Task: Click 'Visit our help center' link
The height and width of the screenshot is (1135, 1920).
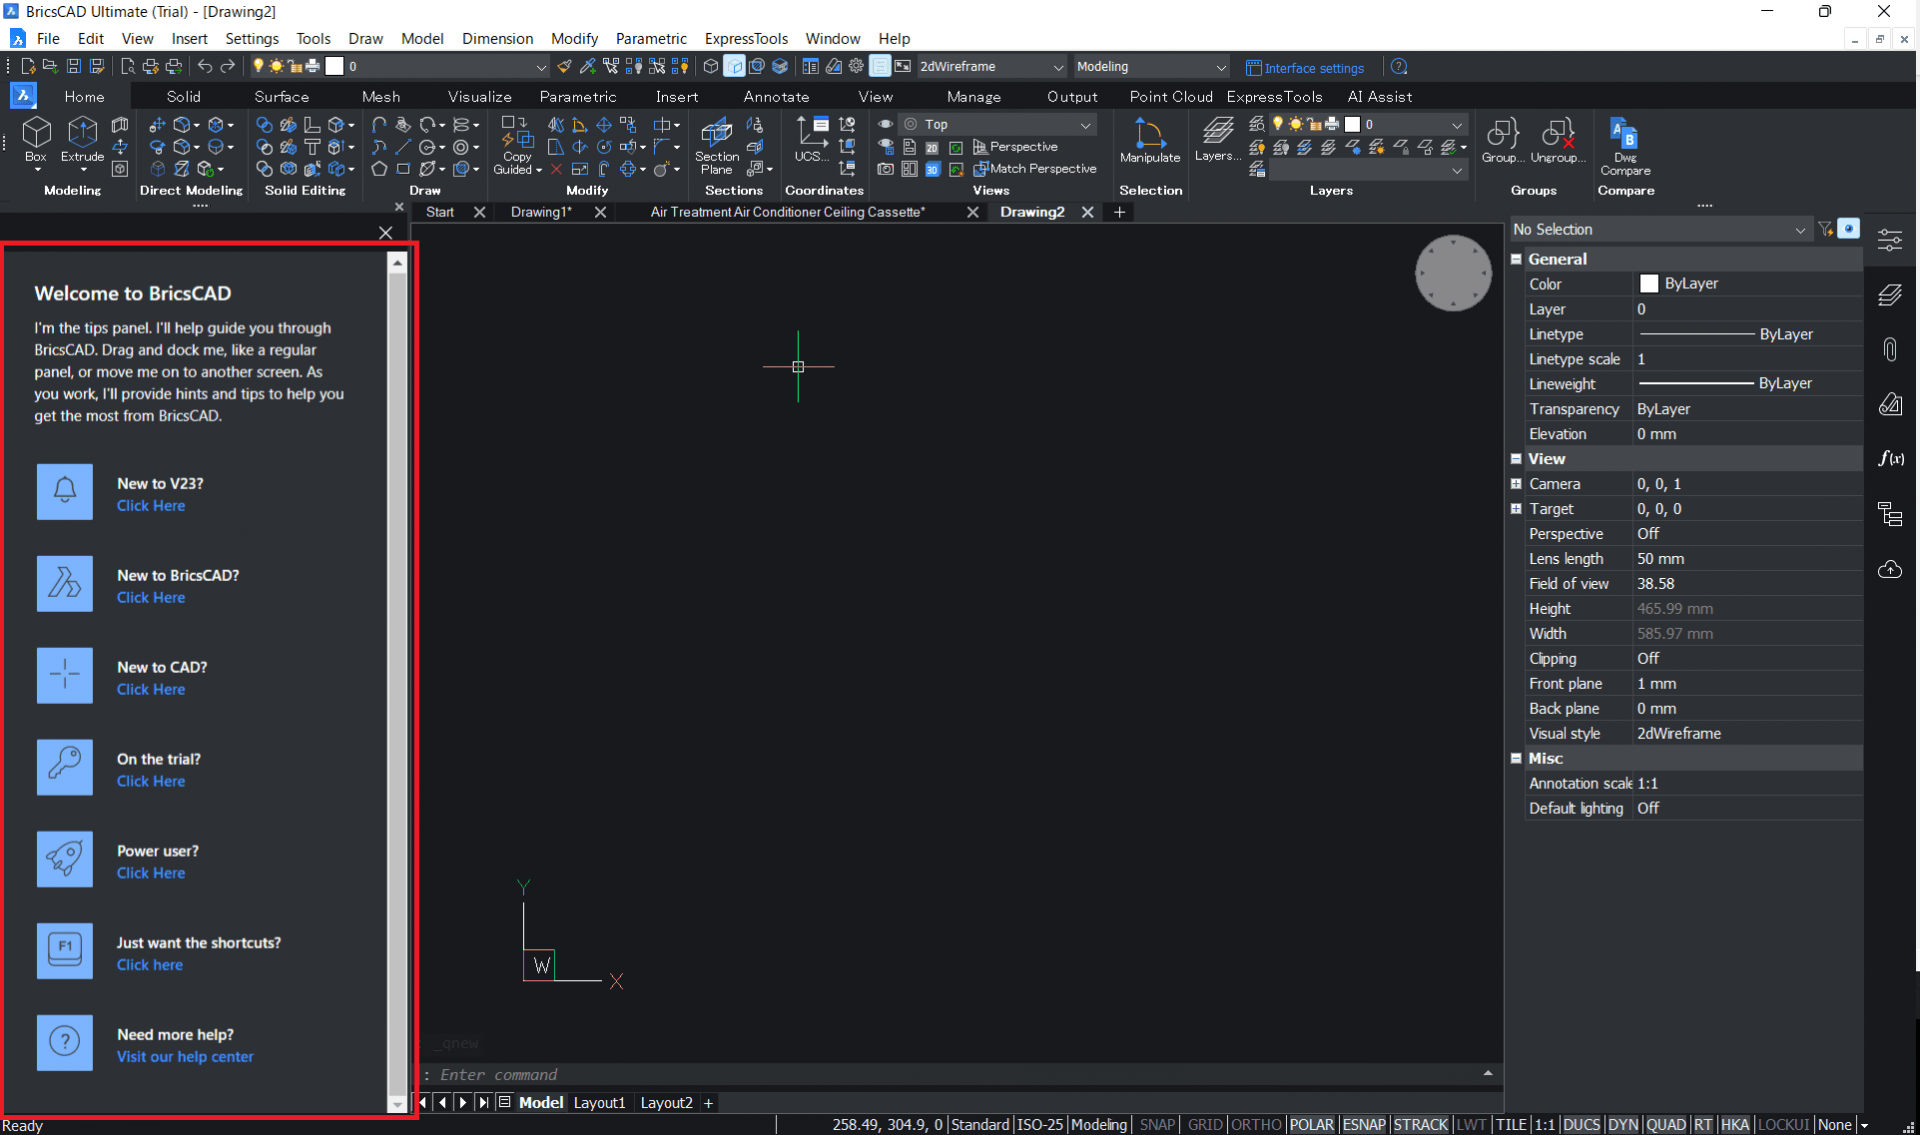Action: (x=185, y=1057)
